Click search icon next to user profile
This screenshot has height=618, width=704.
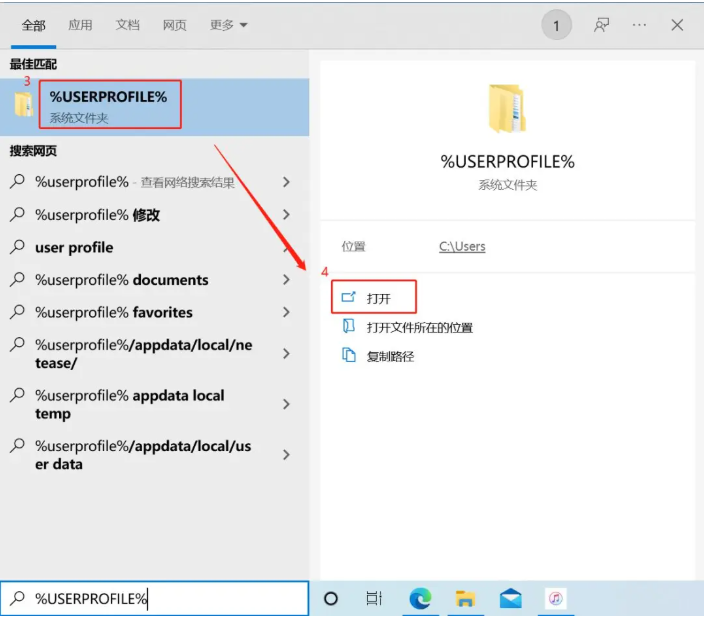tap(18, 247)
